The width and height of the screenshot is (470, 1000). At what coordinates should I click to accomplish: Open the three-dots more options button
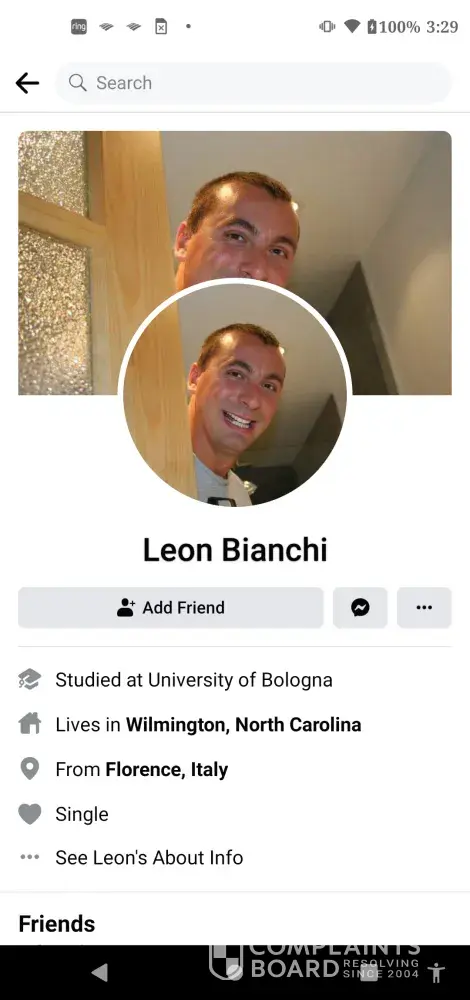(x=424, y=608)
